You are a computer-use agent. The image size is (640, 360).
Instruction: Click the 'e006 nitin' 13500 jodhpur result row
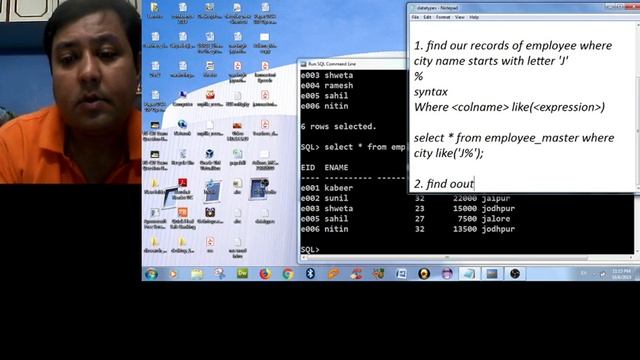pos(408,229)
